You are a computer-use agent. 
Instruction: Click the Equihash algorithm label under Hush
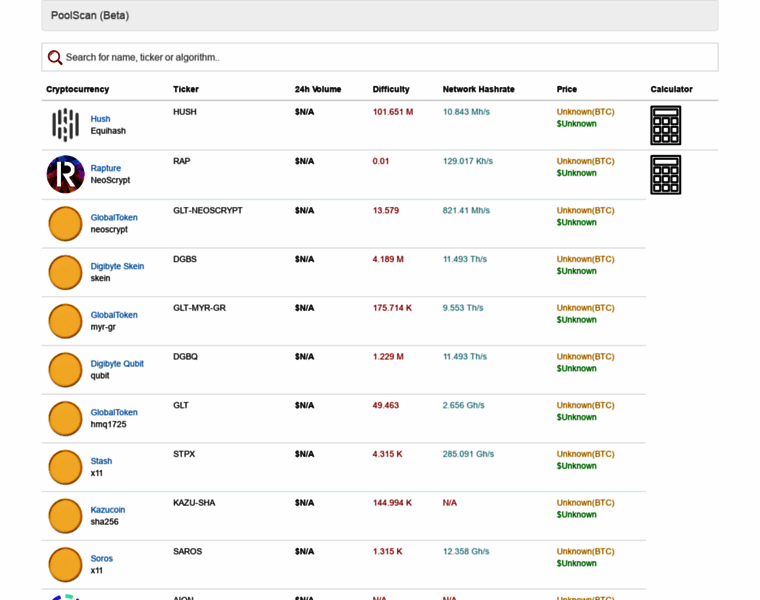click(x=108, y=131)
